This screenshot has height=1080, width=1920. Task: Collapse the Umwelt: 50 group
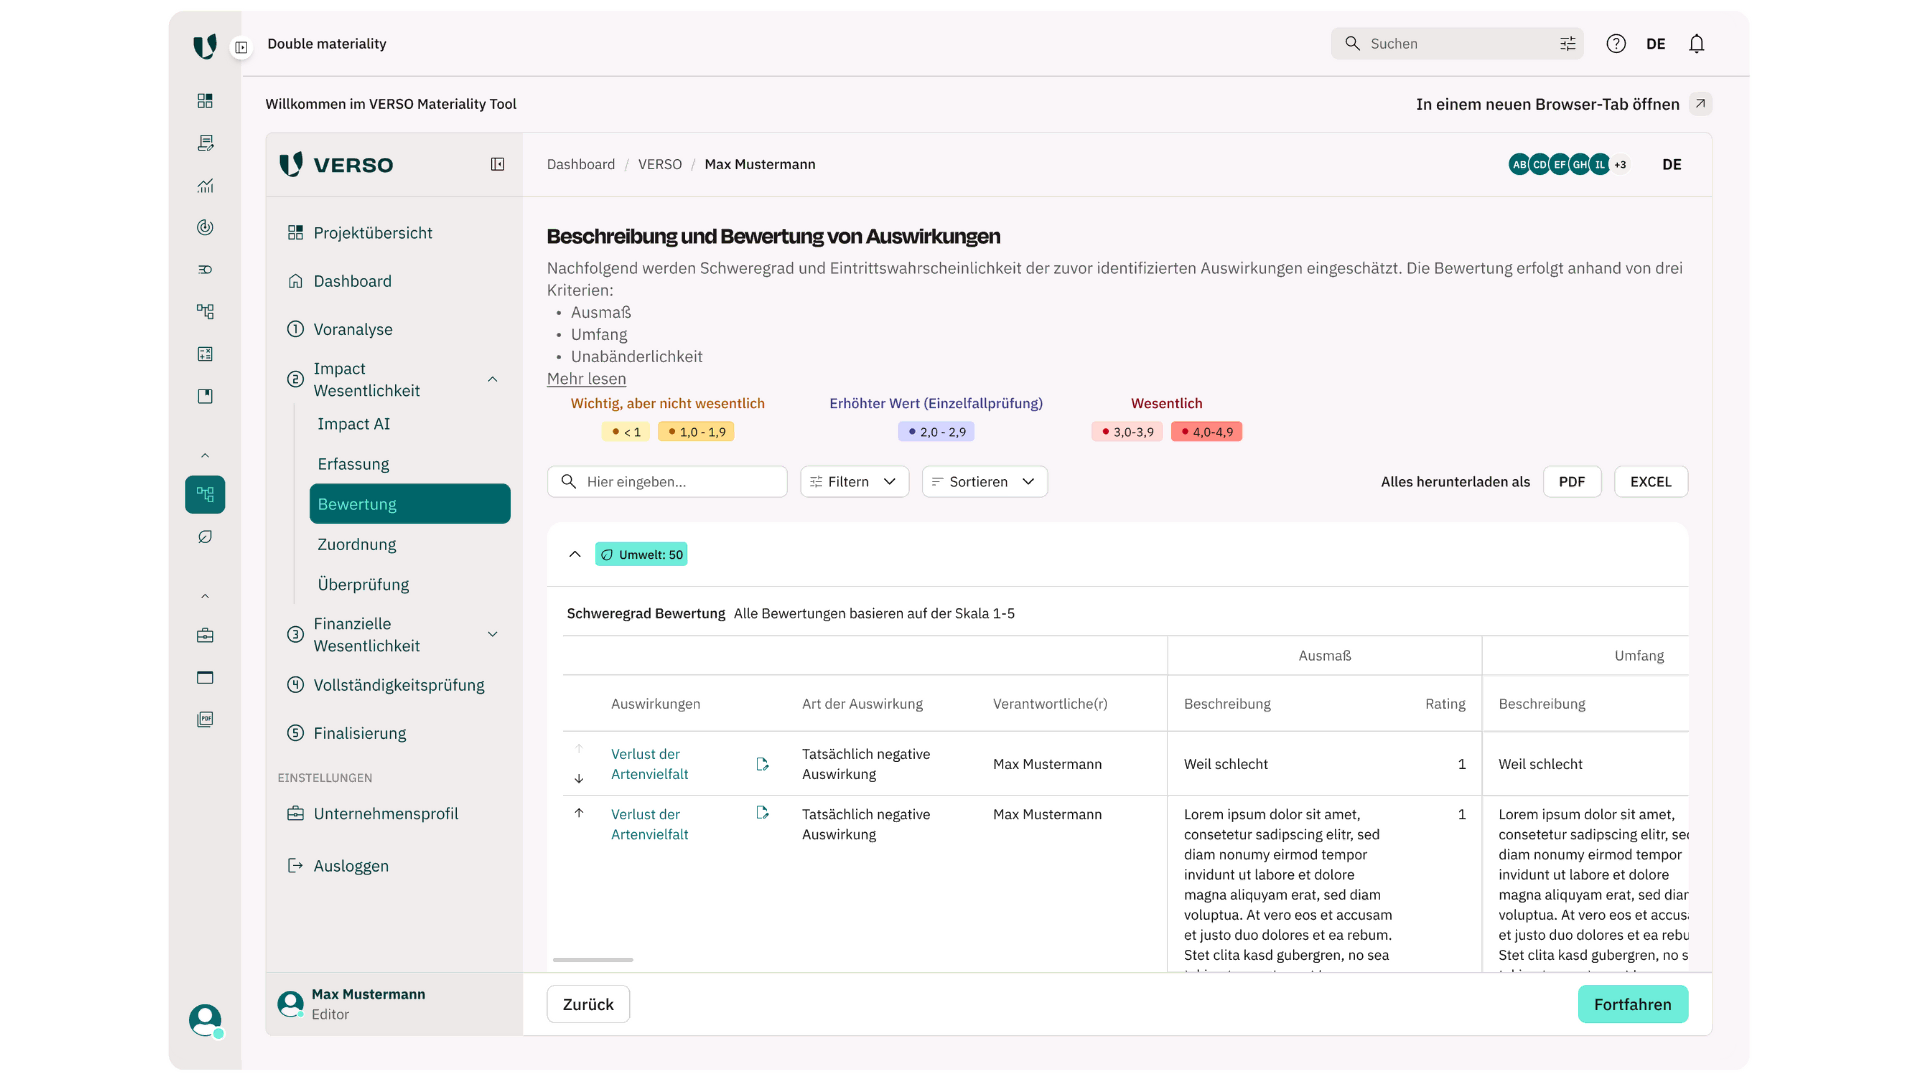575,554
